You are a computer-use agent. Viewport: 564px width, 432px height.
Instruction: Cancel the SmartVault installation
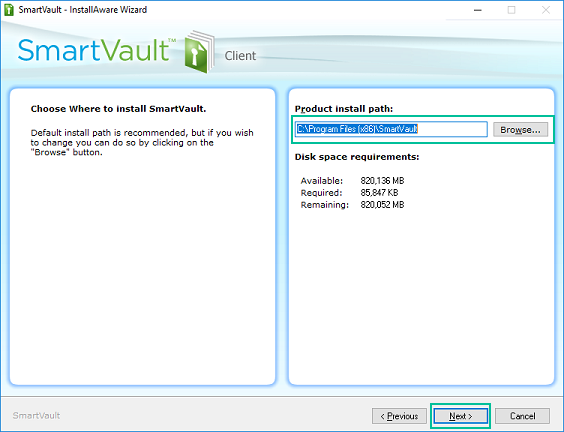click(x=522, y=416)
